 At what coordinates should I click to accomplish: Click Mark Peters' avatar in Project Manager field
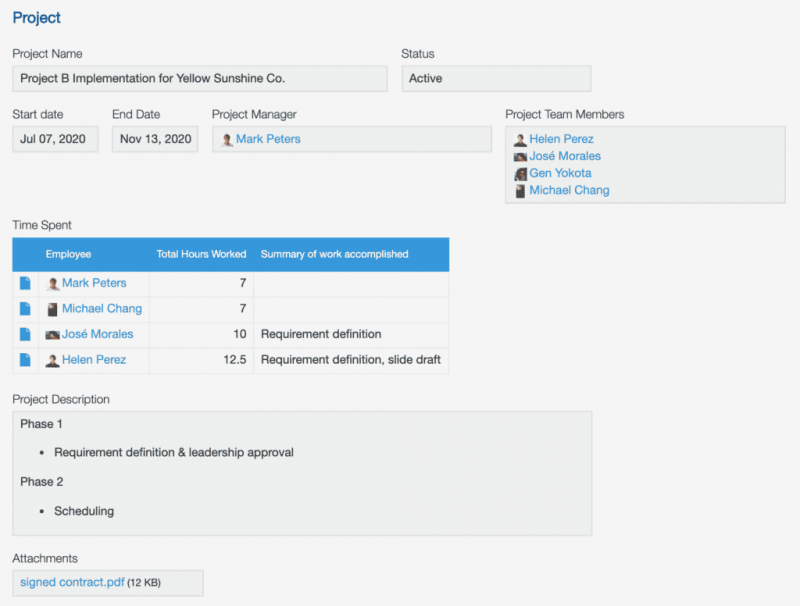click(x=228, y=139)
